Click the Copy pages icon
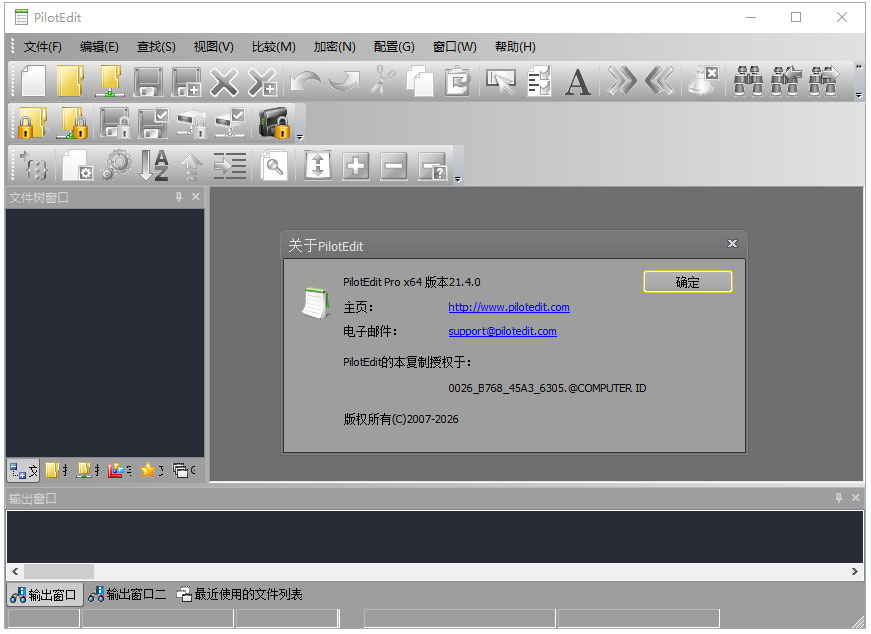 tap(420, 81)
